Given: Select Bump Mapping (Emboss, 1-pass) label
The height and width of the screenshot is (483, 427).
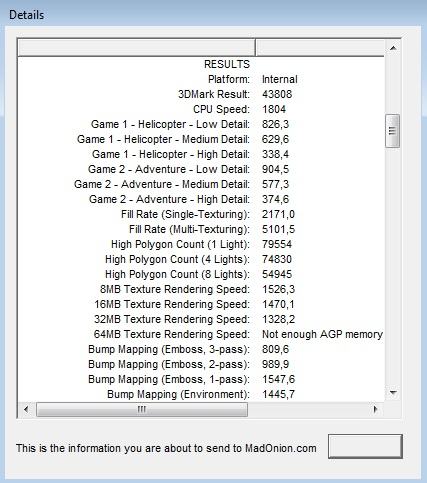Looking at the screenshot, I should point(169,379).
